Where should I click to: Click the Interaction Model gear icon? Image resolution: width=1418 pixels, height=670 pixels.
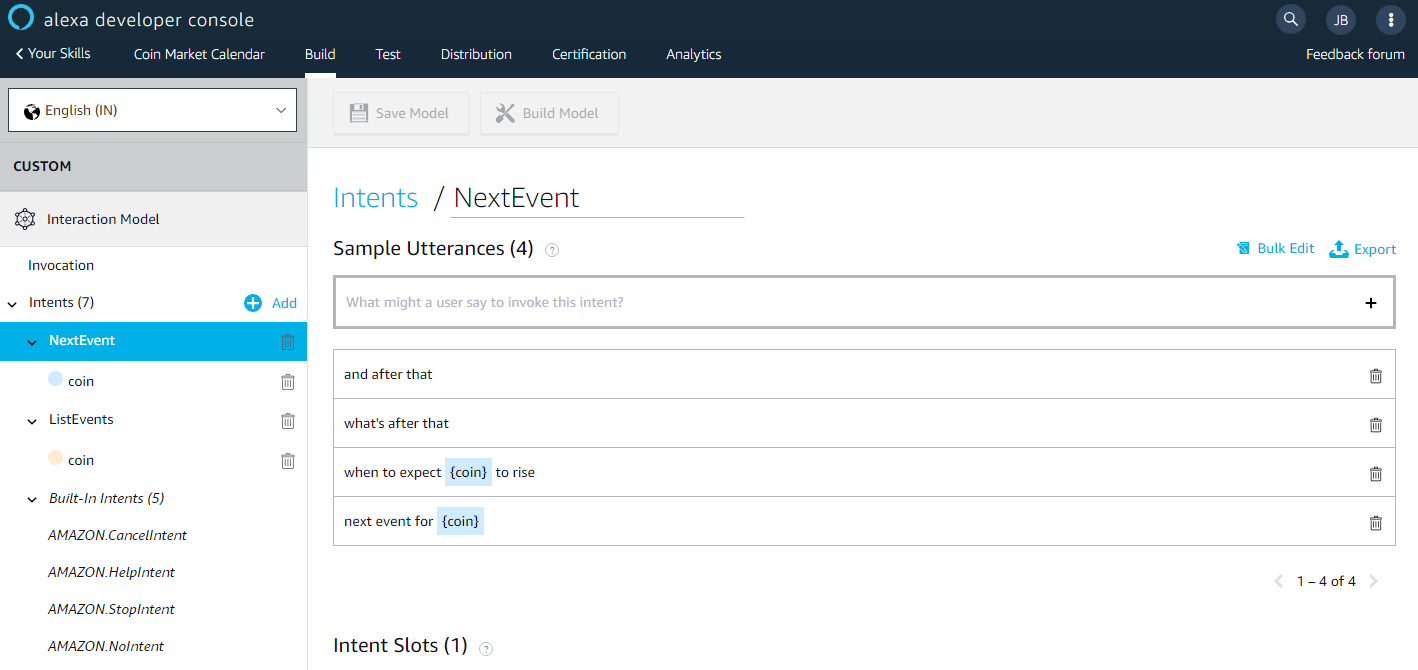pos(25,219)
